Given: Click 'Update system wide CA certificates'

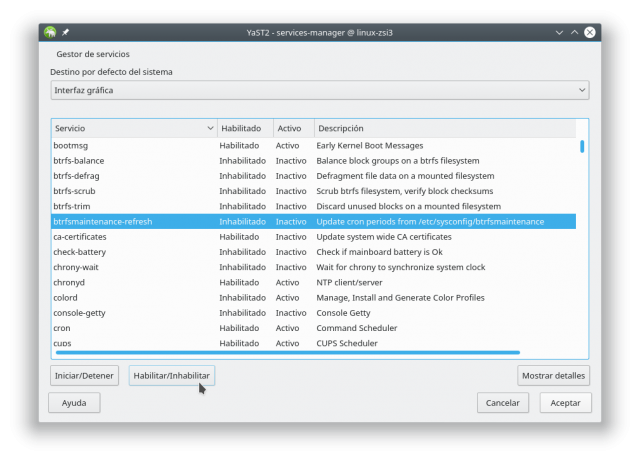Looking at the screenshot, I should click(x=384, y=237).
